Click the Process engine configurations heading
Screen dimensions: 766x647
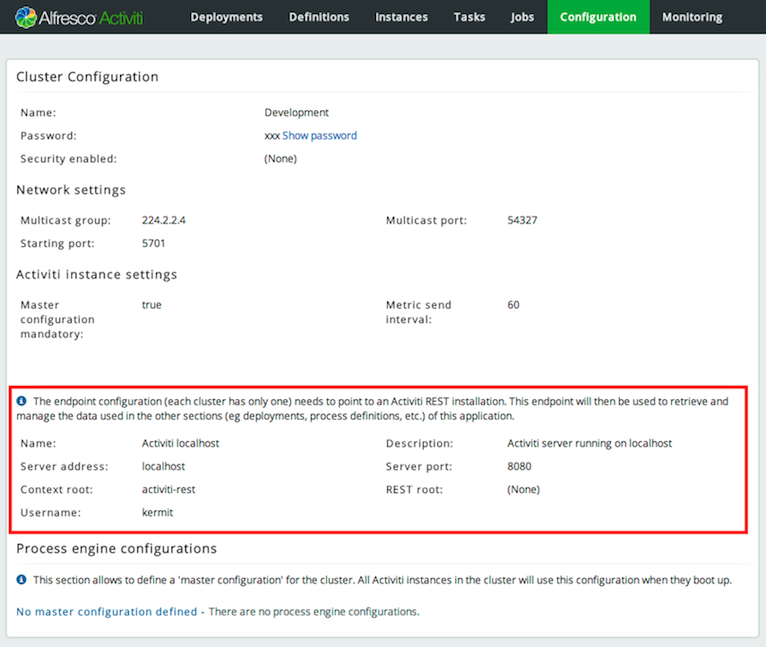[x=116, y=549]
